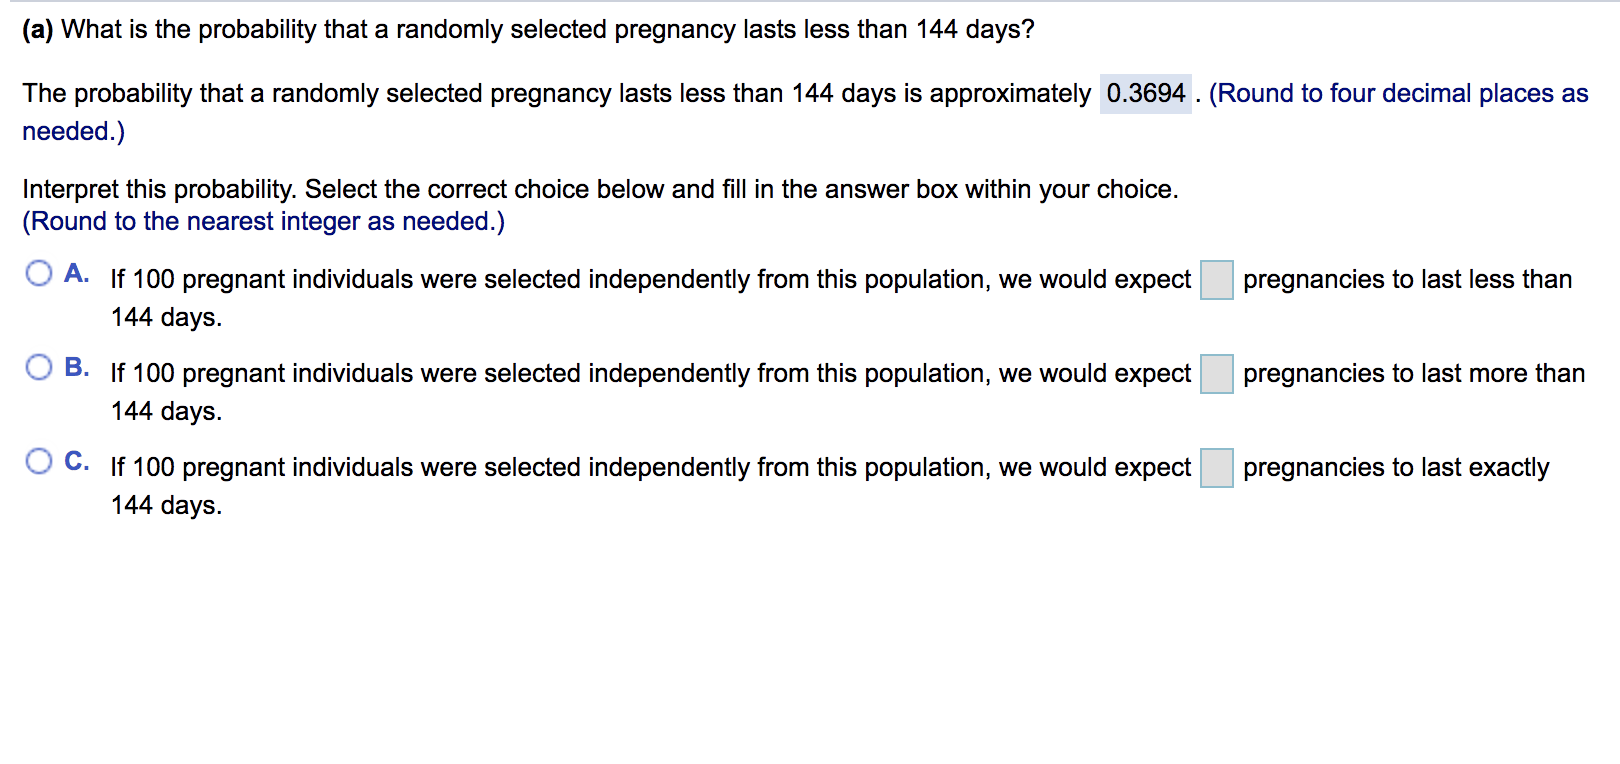Select the label 'A.' next to first option
This screenshot has height=764, width=1620.
point(77,271)
